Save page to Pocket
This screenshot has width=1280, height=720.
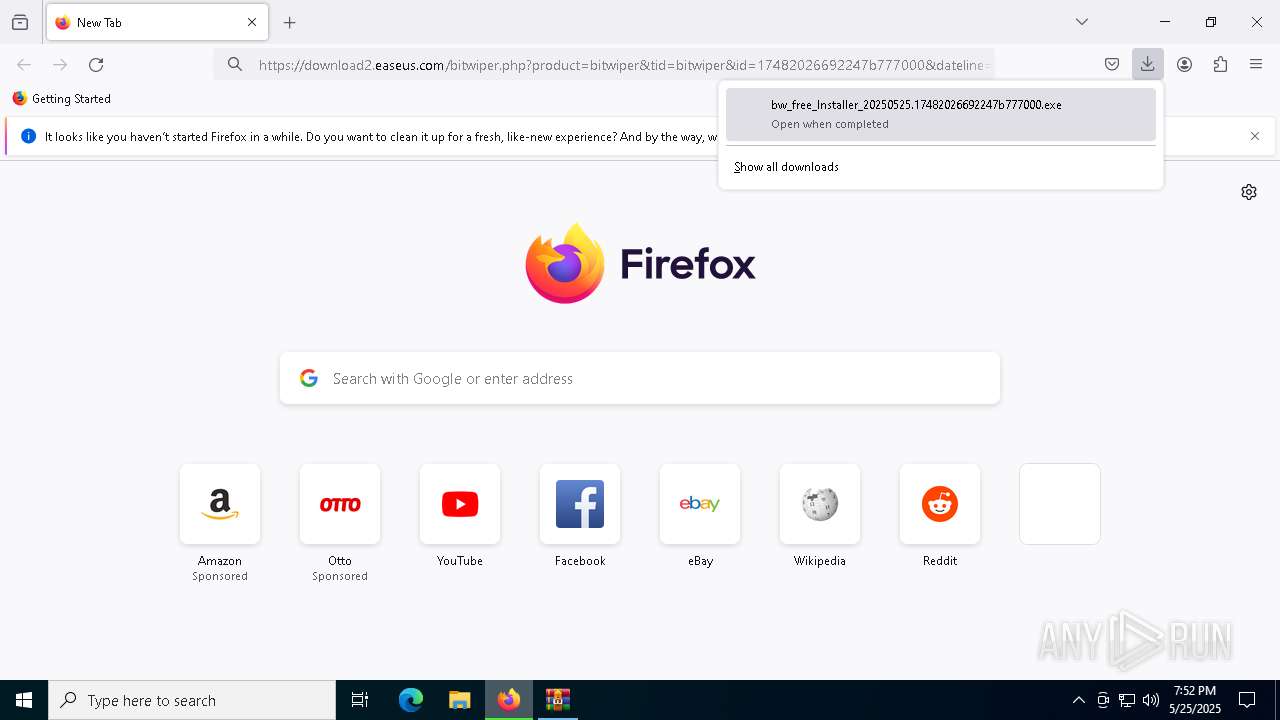(1112, 65)
